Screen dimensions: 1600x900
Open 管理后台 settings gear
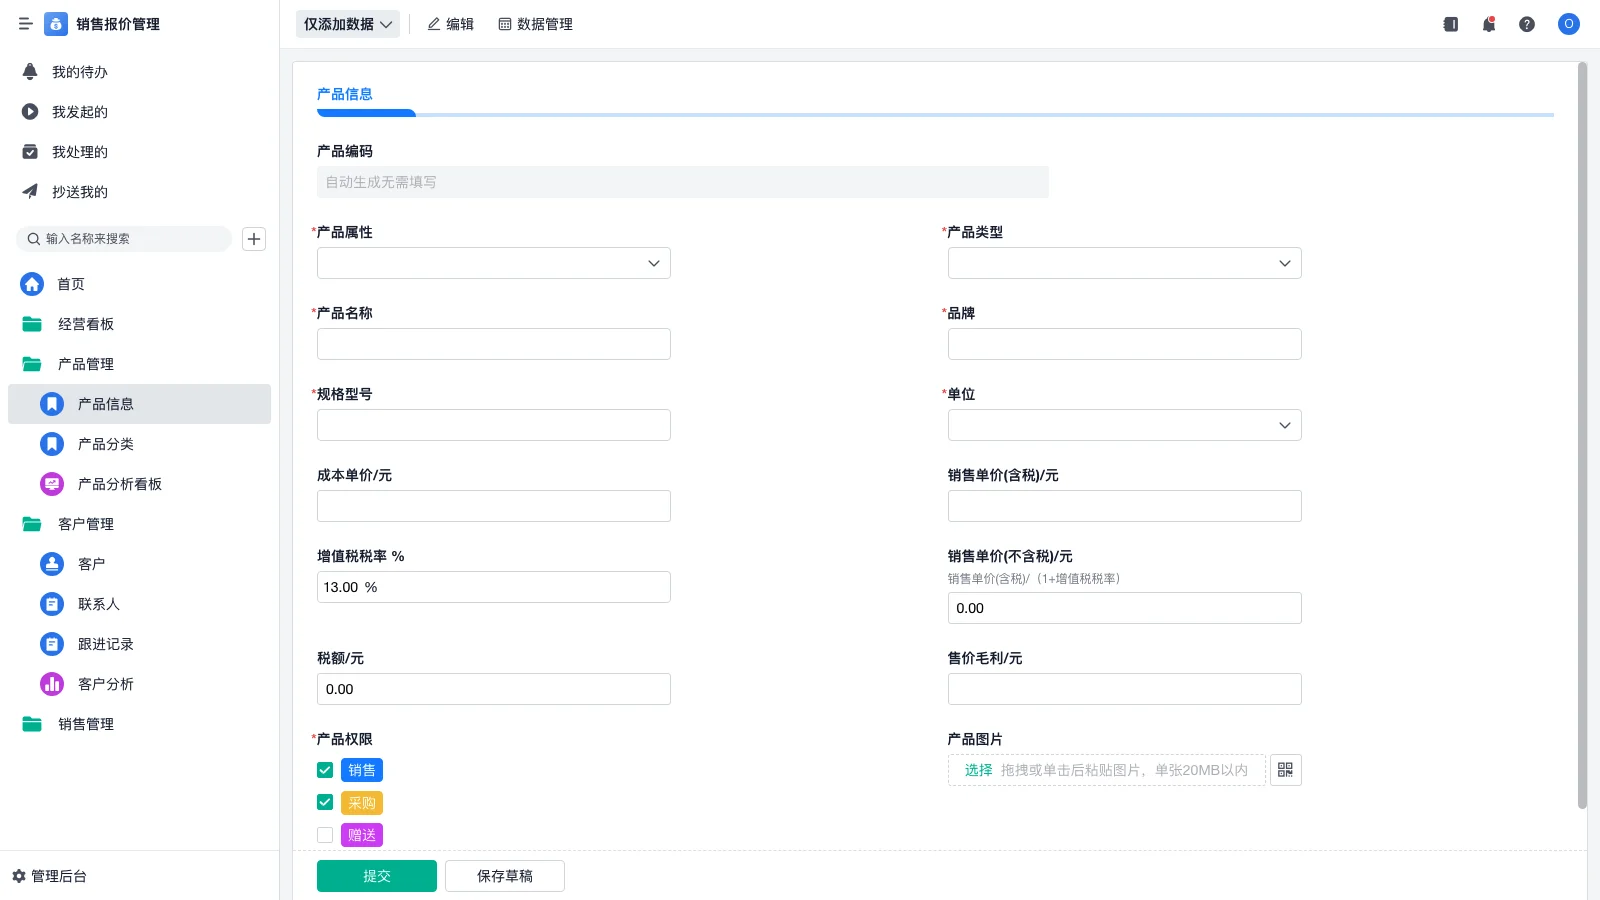coord(49,876)
